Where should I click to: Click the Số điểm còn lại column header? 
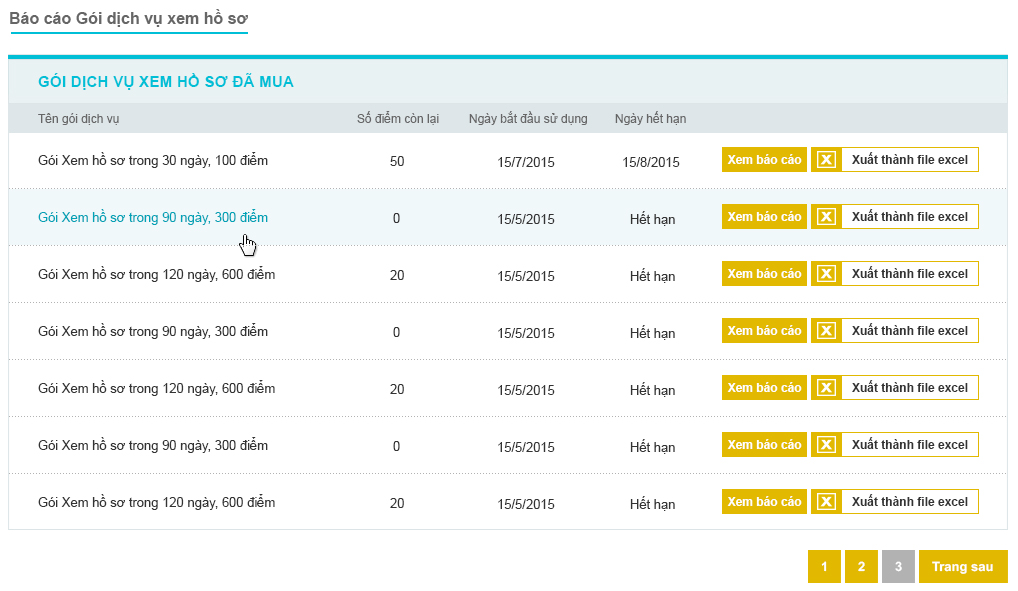click(x=398, y=119)
